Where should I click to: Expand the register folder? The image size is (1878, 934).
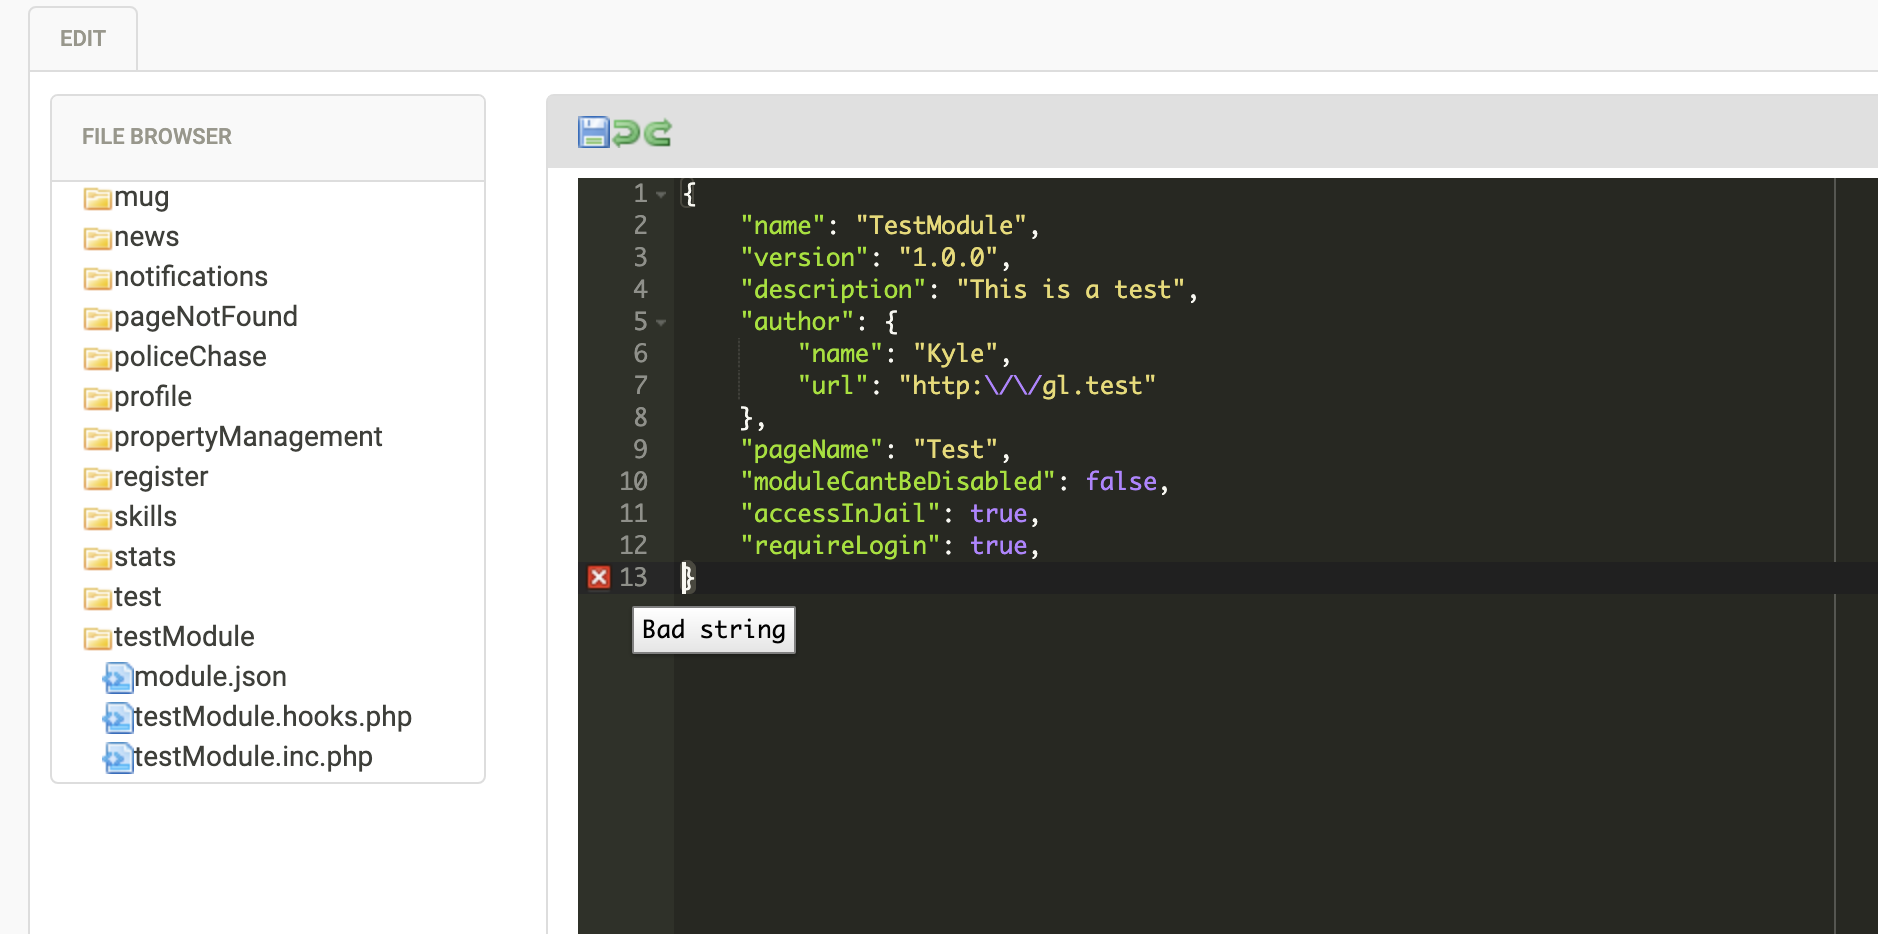click(x=160, y=477)
